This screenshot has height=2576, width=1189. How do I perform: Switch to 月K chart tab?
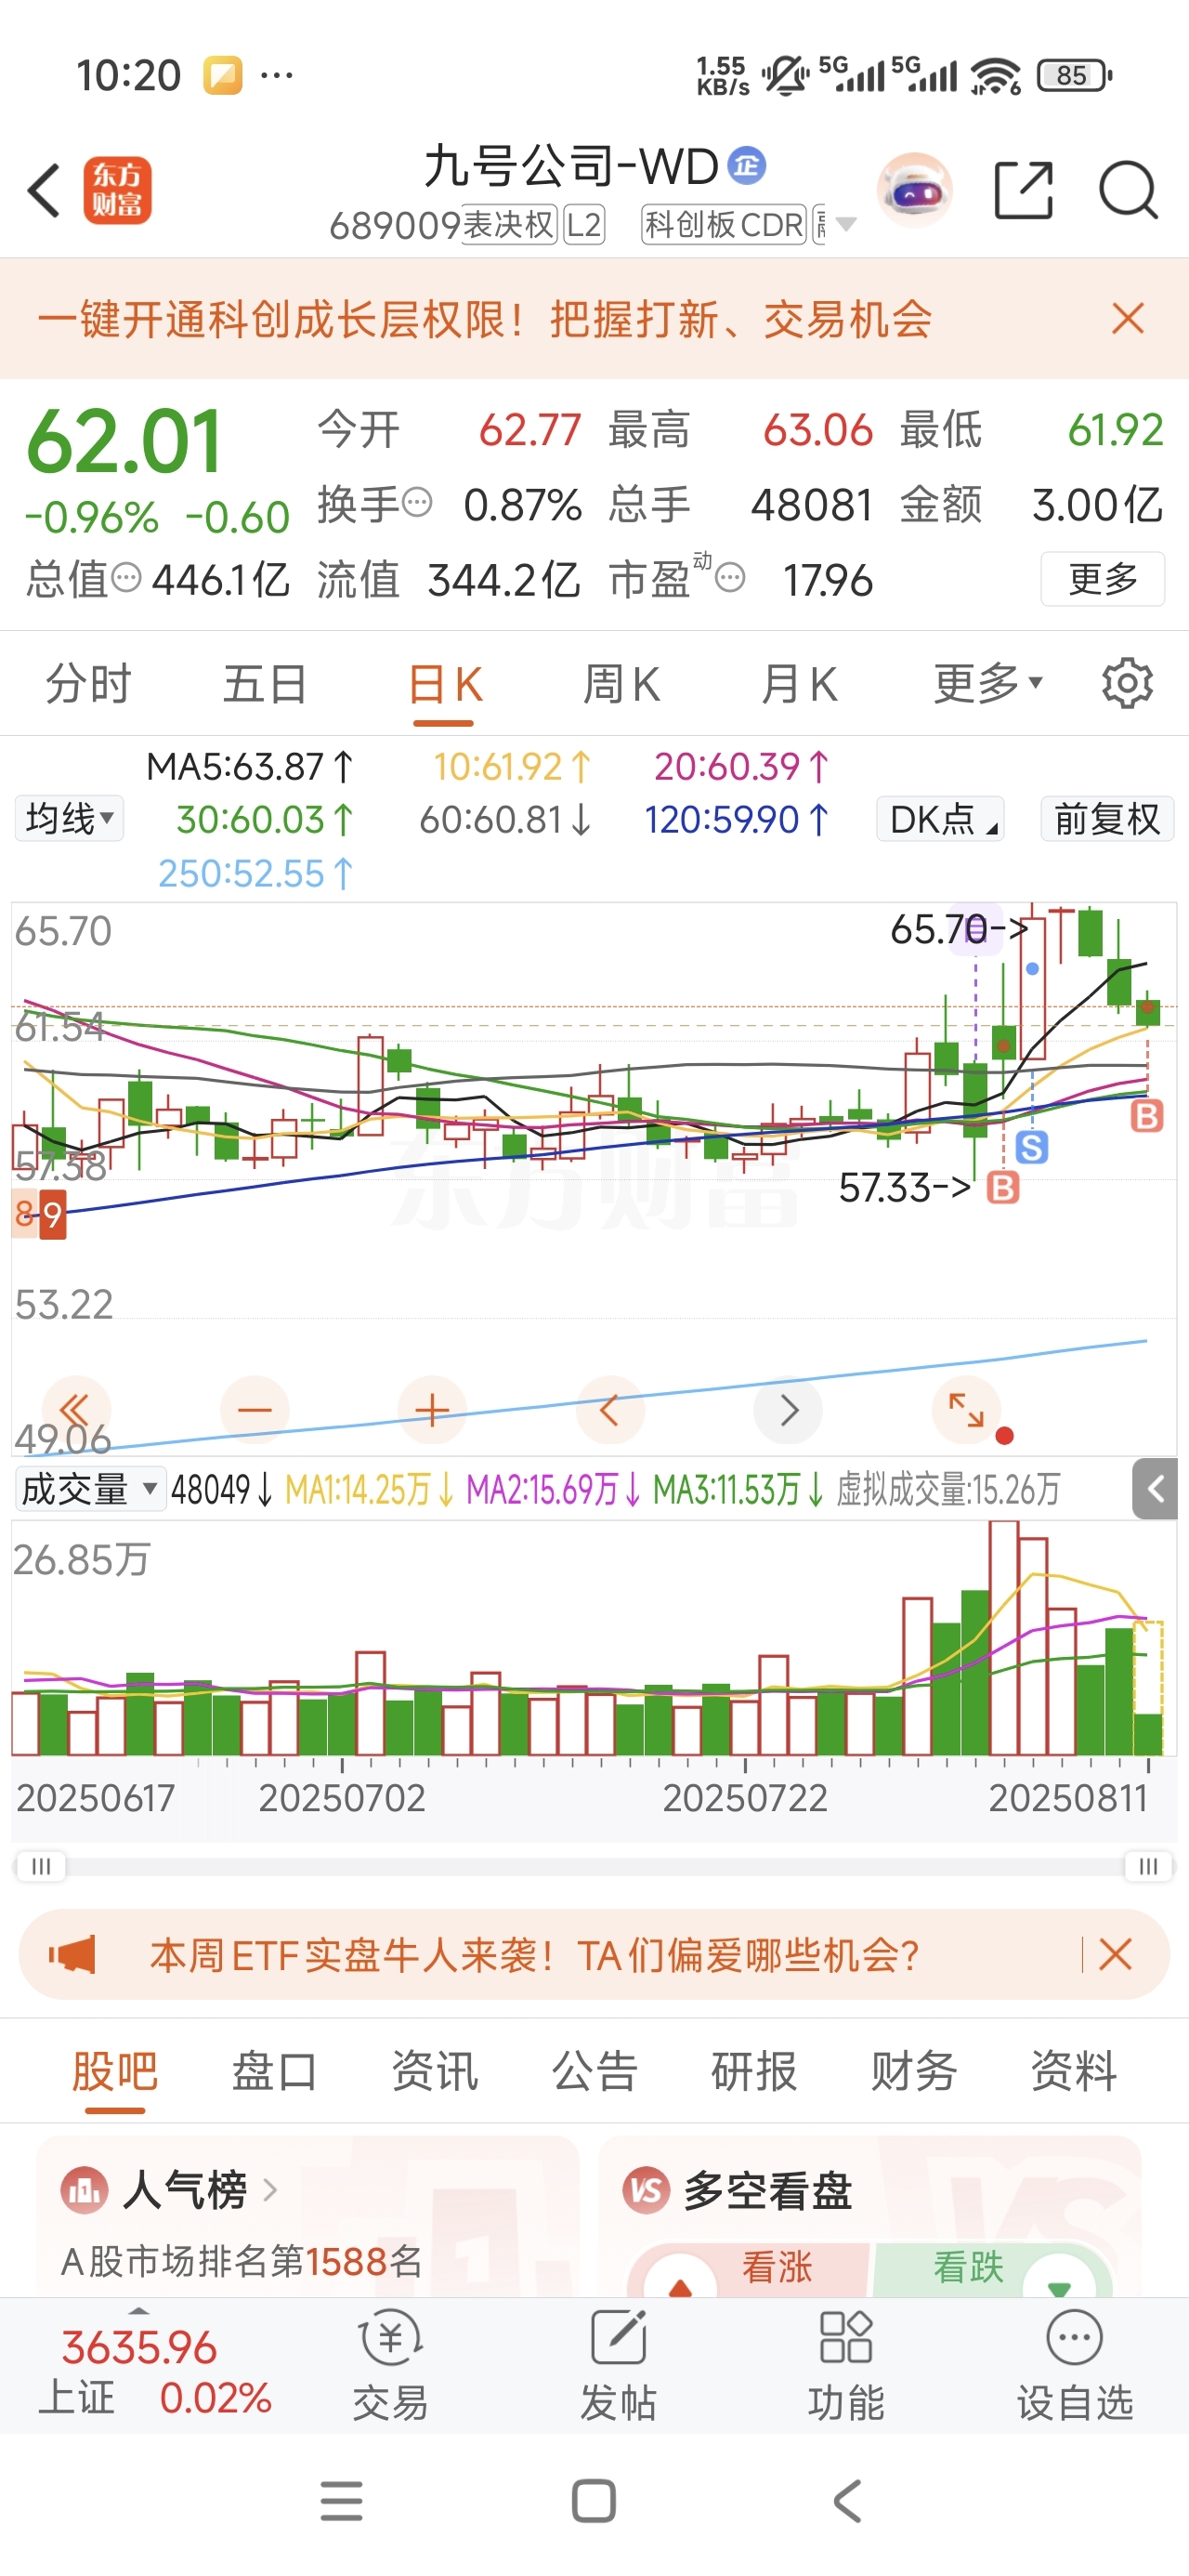tap(799, 685)
